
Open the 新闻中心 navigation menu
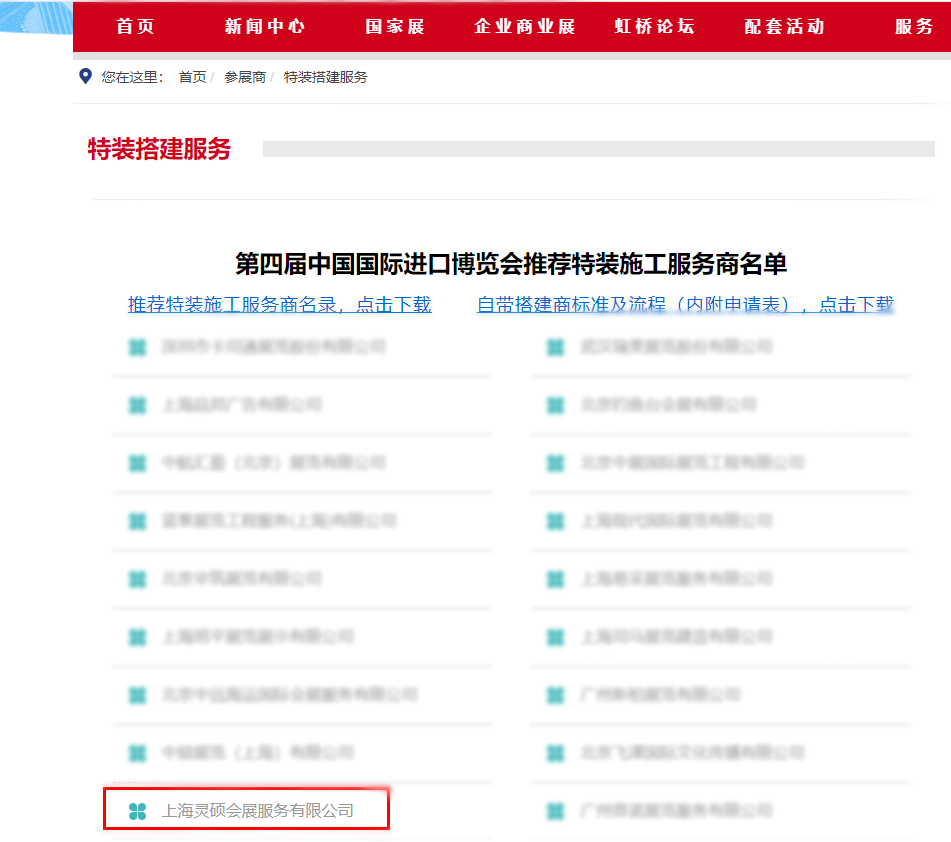pyautogui.click(x=264, y=26)
